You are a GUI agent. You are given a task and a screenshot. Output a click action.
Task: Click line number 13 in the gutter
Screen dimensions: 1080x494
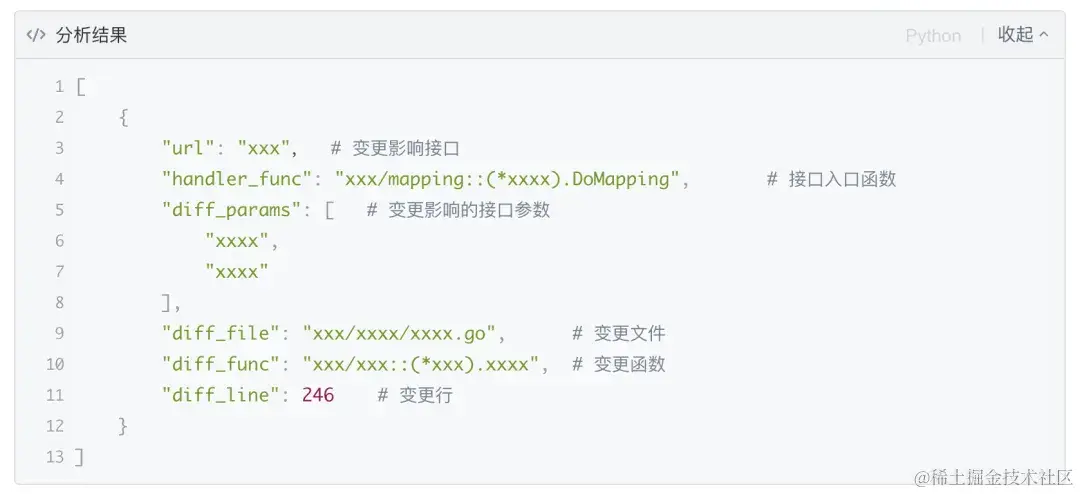tap(55, 457)
